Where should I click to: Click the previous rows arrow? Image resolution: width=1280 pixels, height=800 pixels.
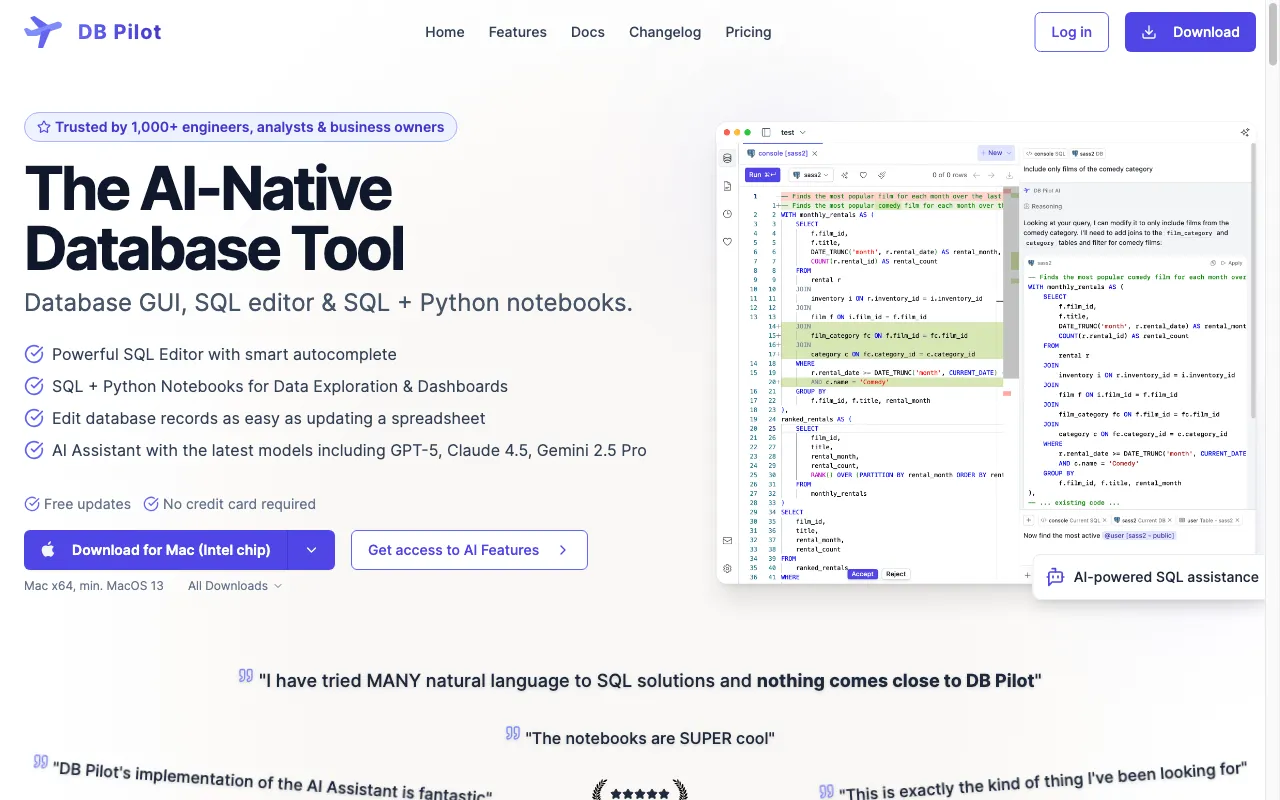coord(976,175)
